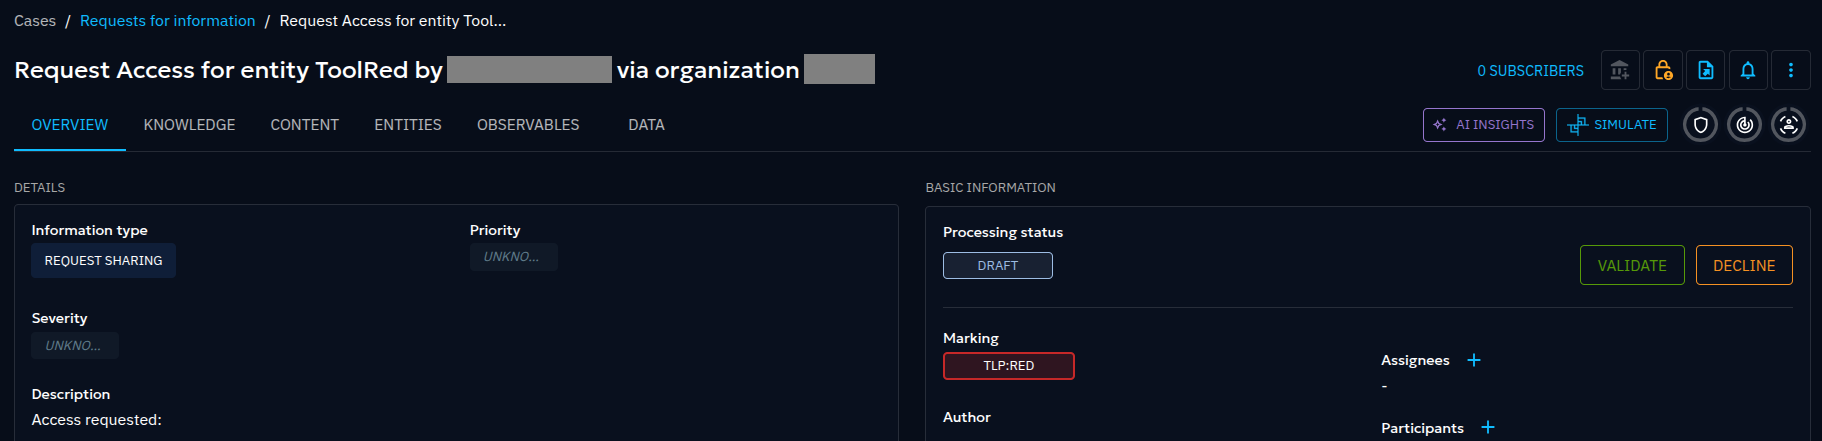Open AI Insights
This screenshot has width=1822, height=441.
click(1483, 125)
